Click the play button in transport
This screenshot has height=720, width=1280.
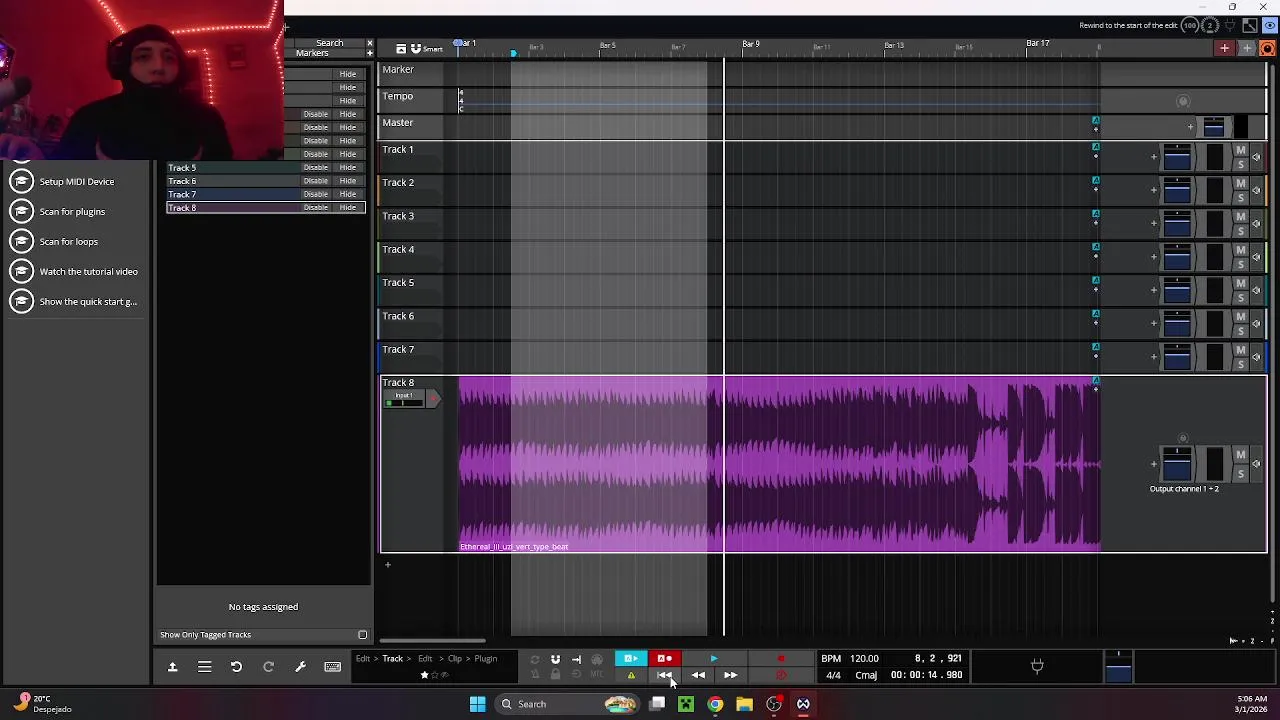[713, 659]
